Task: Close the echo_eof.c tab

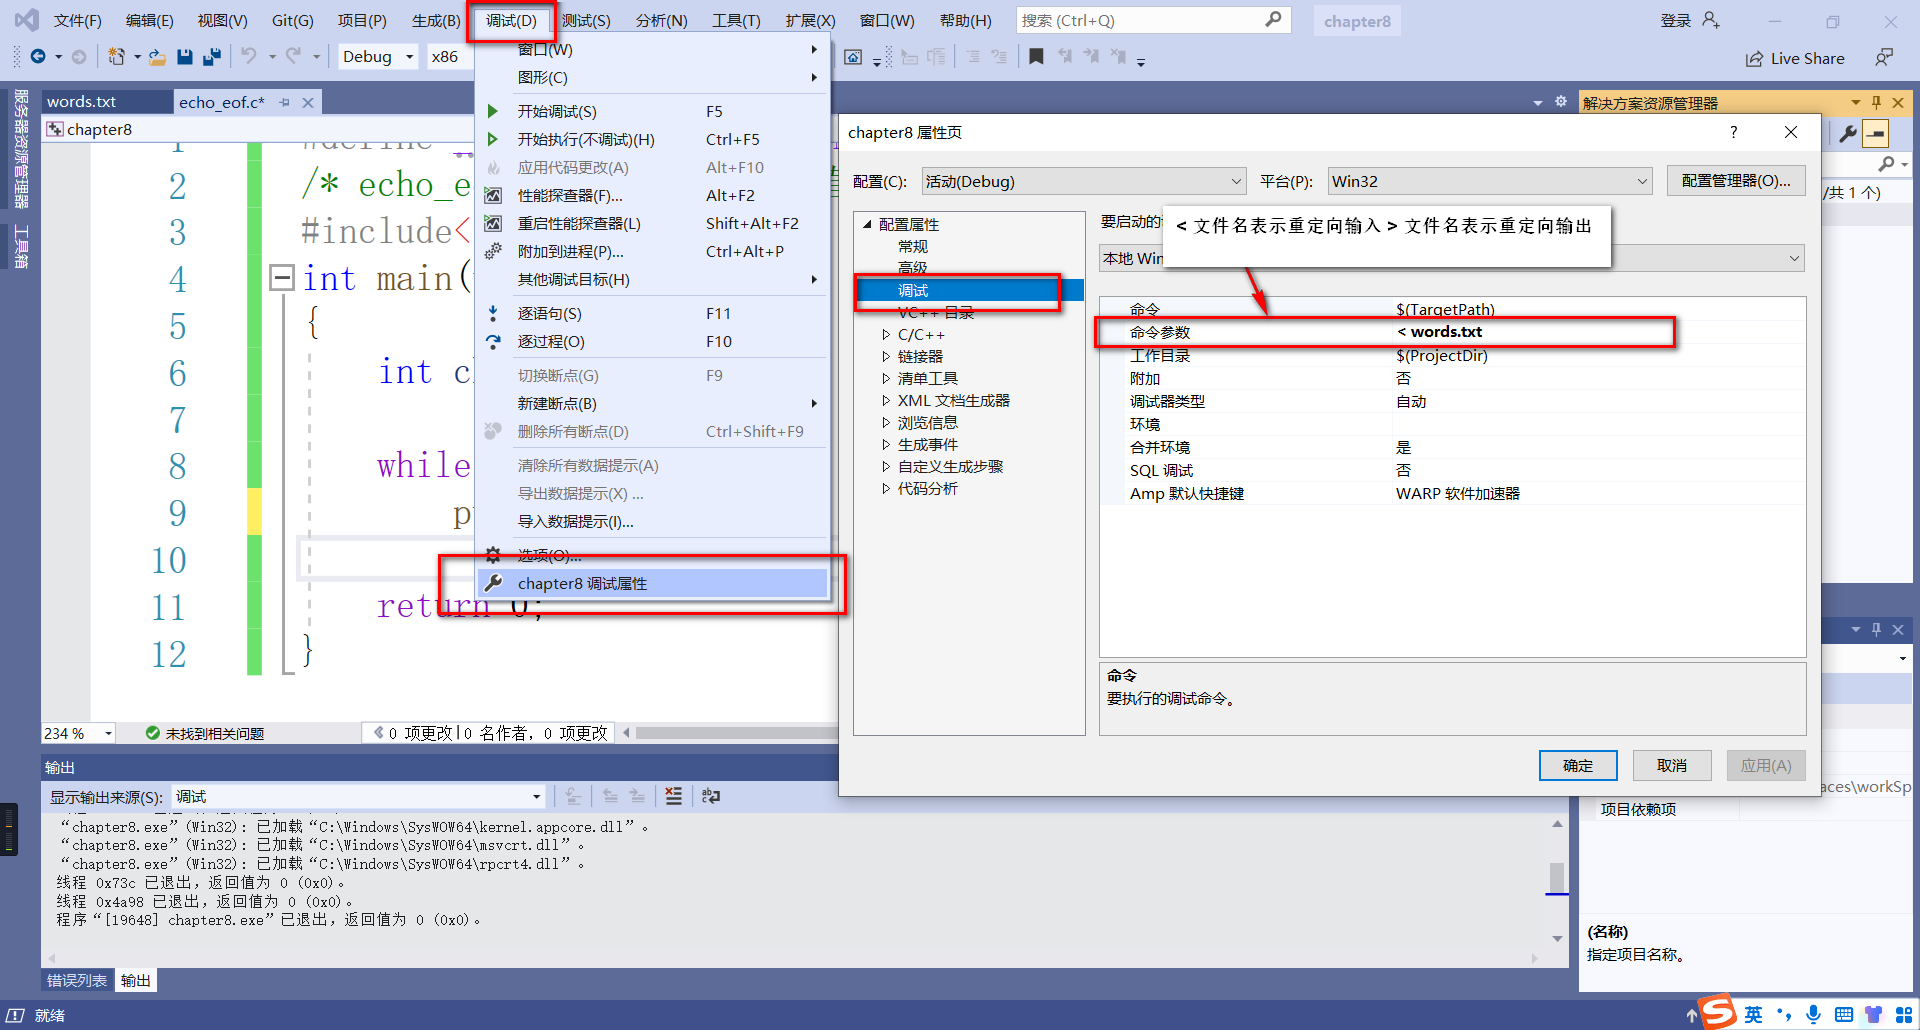Action: [308, 102]
